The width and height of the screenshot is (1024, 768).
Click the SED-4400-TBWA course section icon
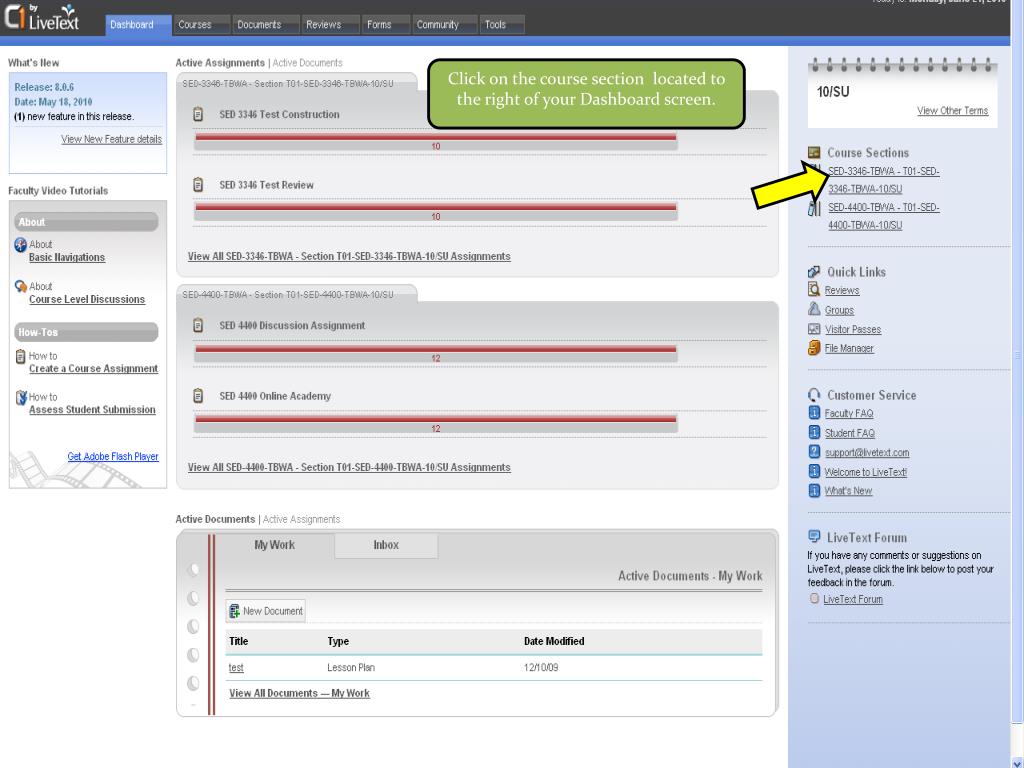[814, 208]
